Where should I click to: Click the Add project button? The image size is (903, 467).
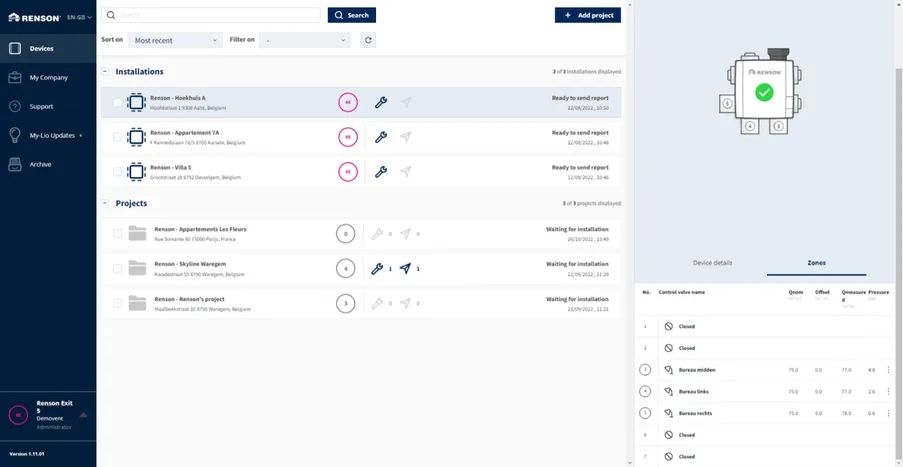(x=587, y=15)
